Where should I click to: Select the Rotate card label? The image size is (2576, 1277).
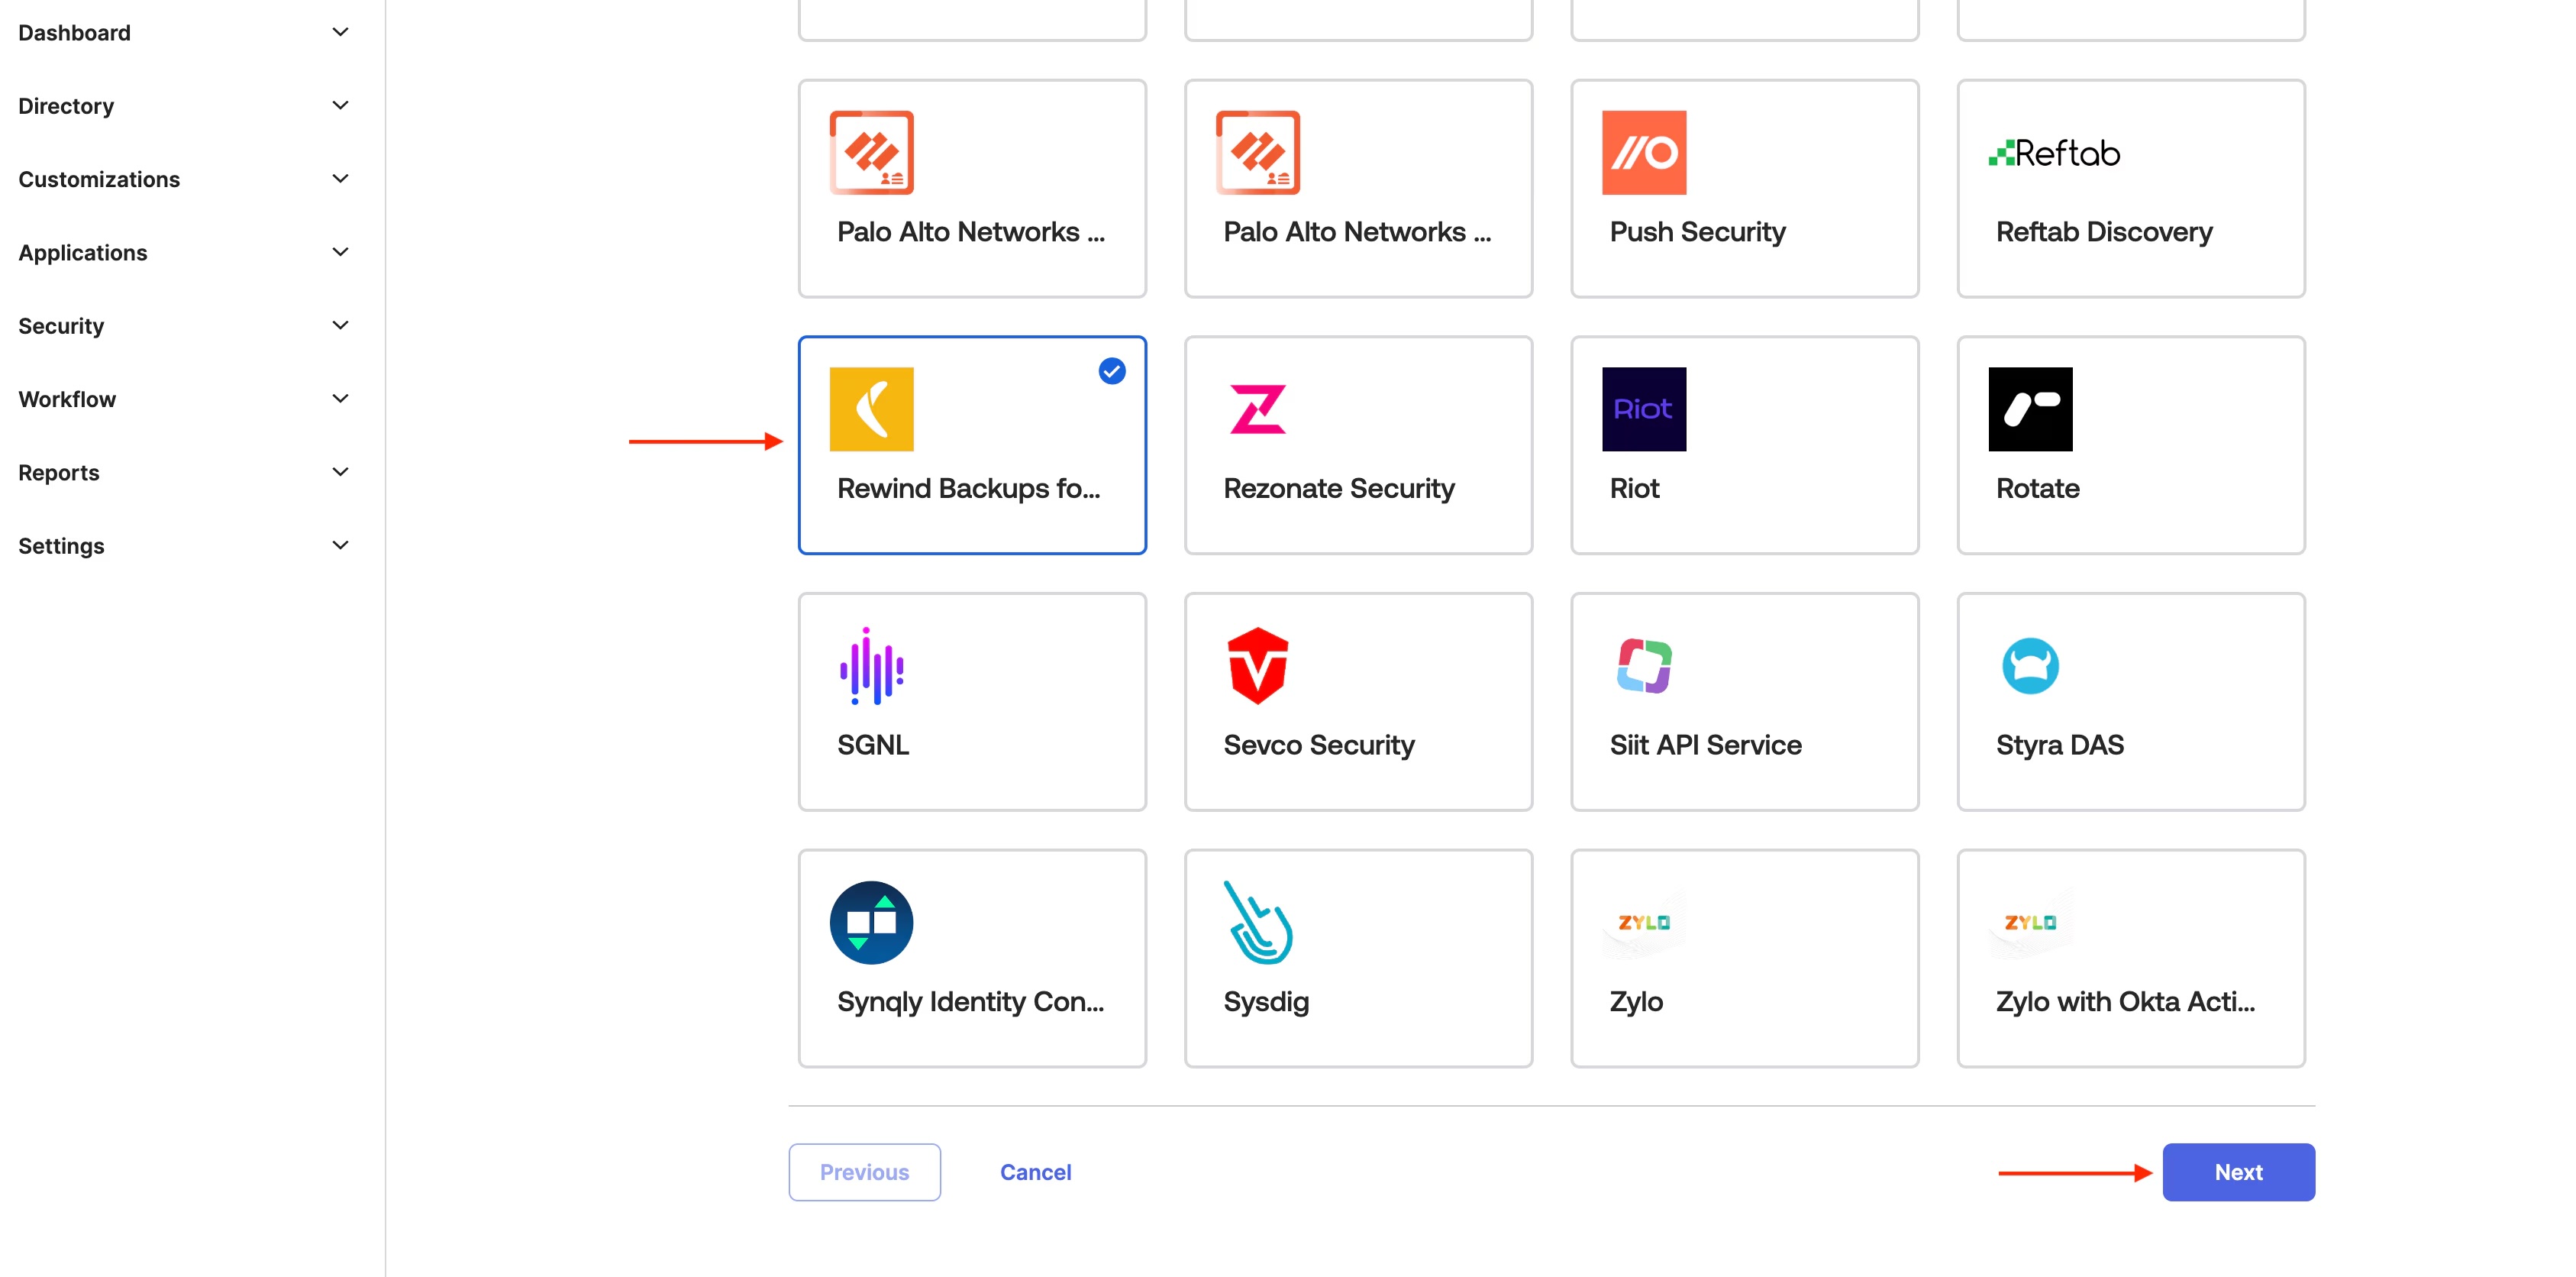click(2038, 489)
